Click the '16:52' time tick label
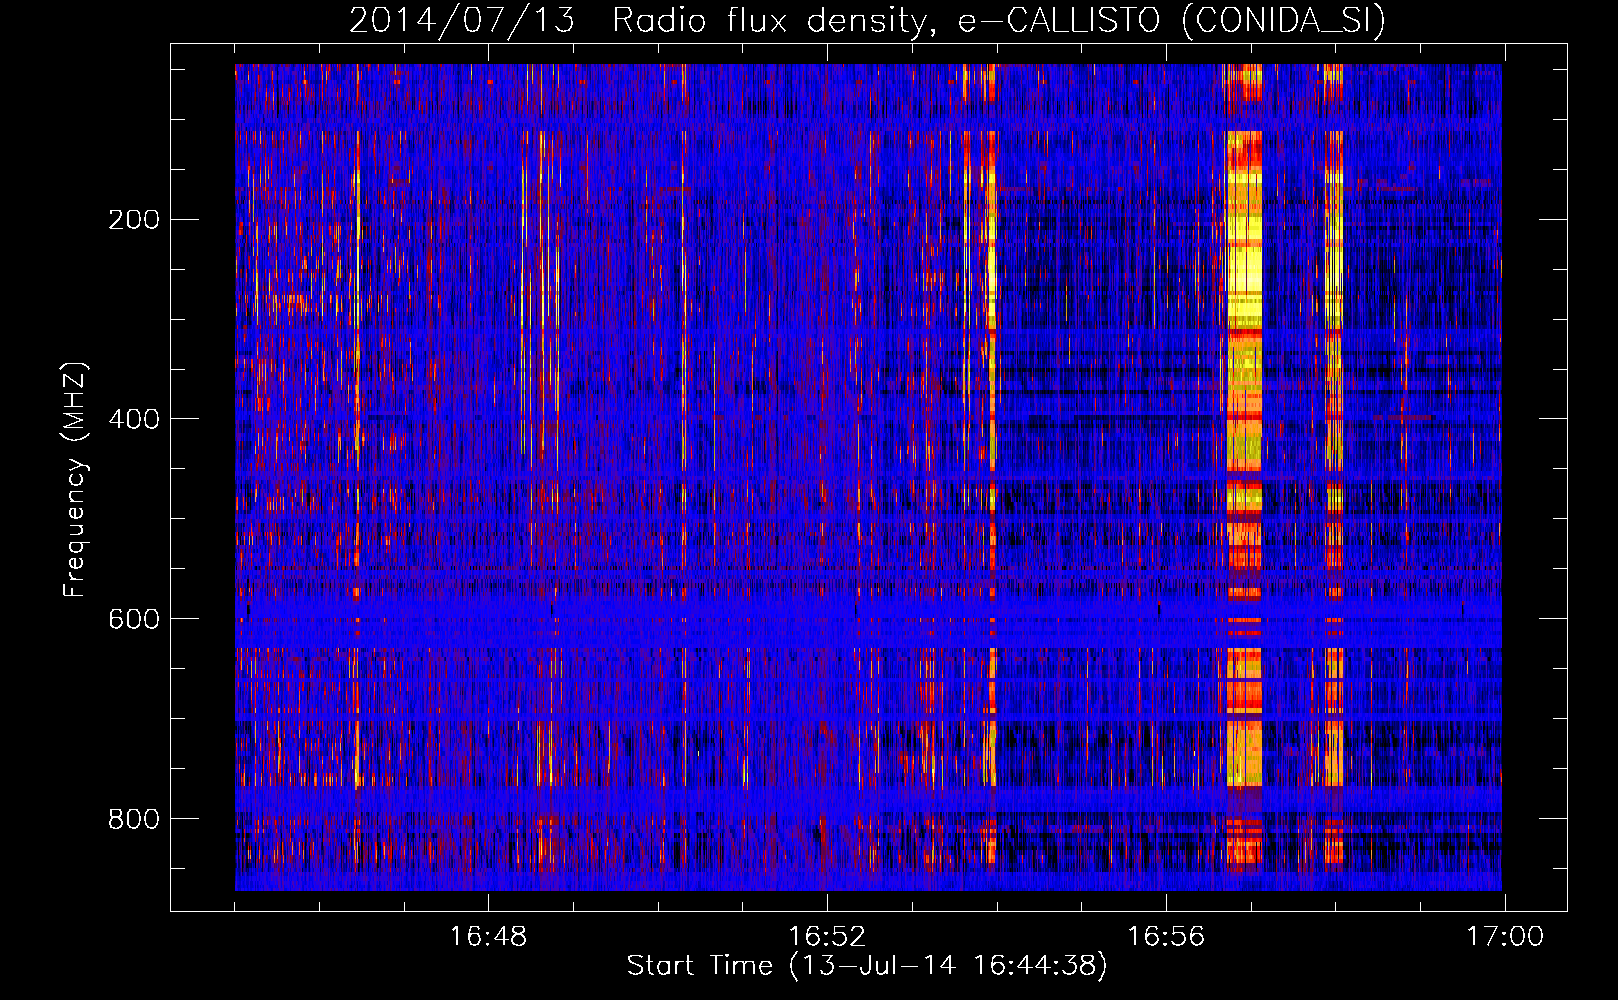 [x=827, y=937]
